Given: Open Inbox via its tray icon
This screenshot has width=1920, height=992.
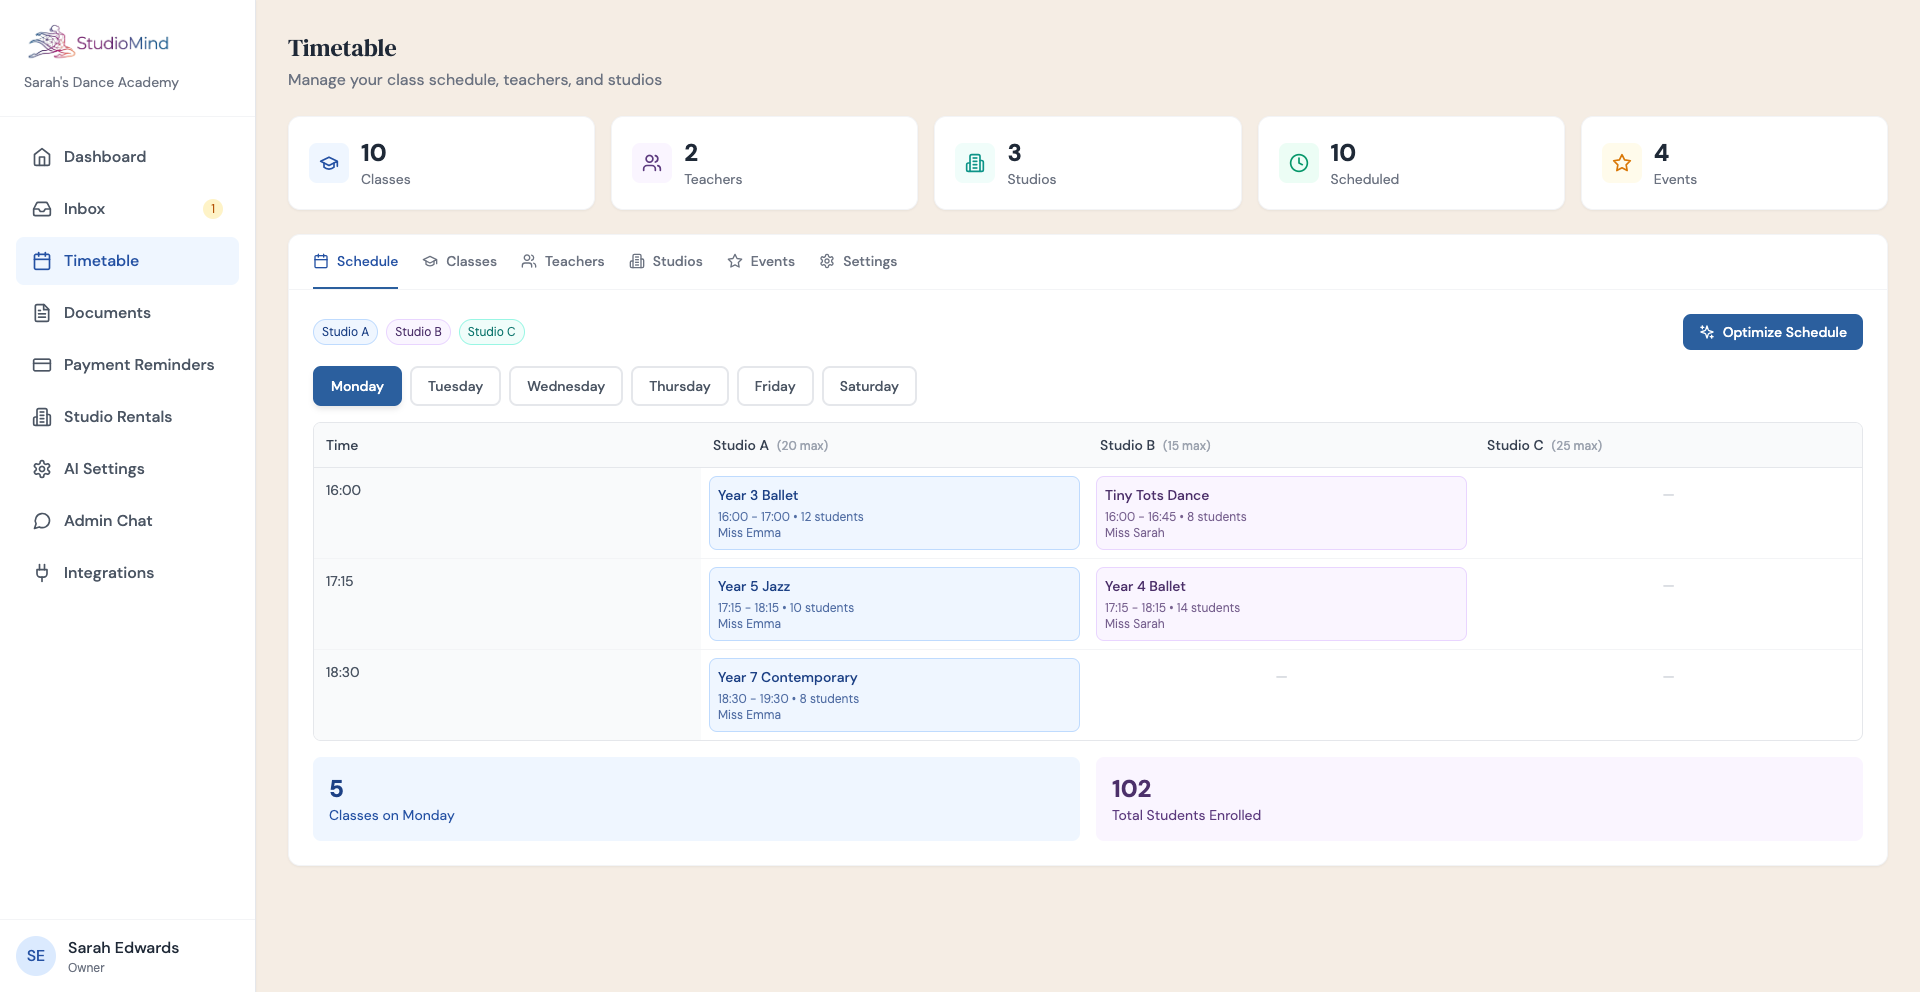Looking at the screenshot, I should pyautogui.click(x=42, y=209).
